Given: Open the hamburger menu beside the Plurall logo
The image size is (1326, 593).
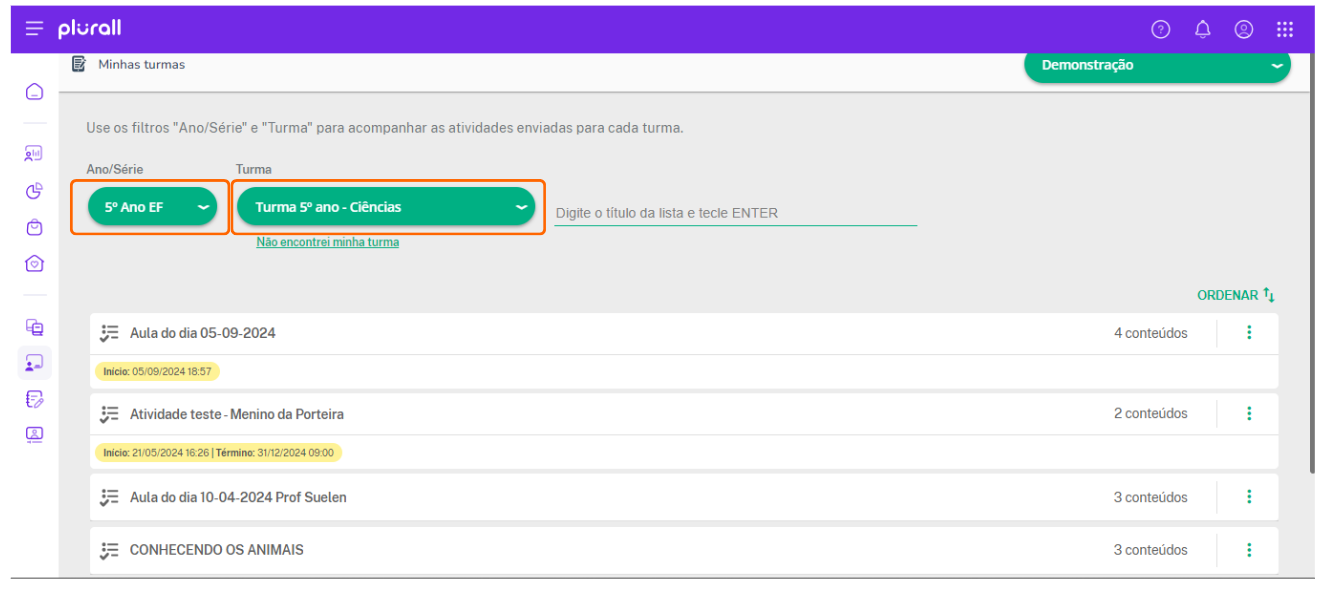Looking at the screenshot, I should click(34, 29).
